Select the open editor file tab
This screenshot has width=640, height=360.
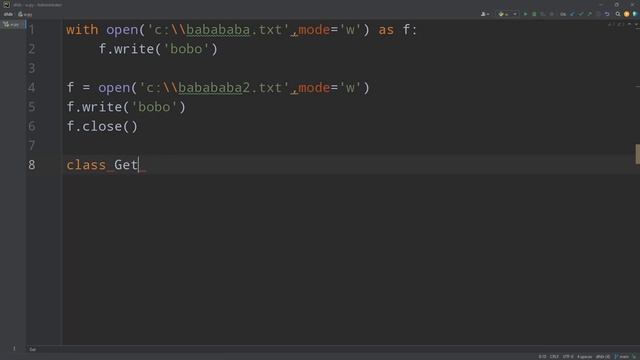12,24
